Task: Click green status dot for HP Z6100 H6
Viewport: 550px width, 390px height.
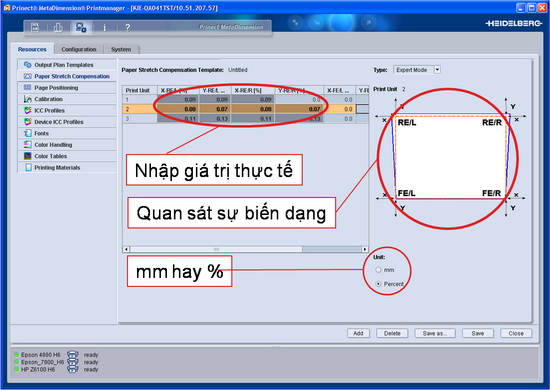Action: point(16,369)
